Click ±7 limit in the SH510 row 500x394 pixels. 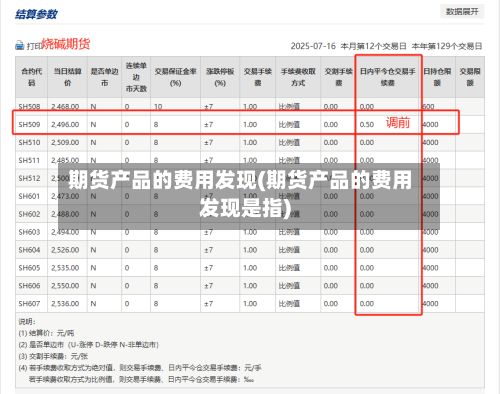click(208, 143)
